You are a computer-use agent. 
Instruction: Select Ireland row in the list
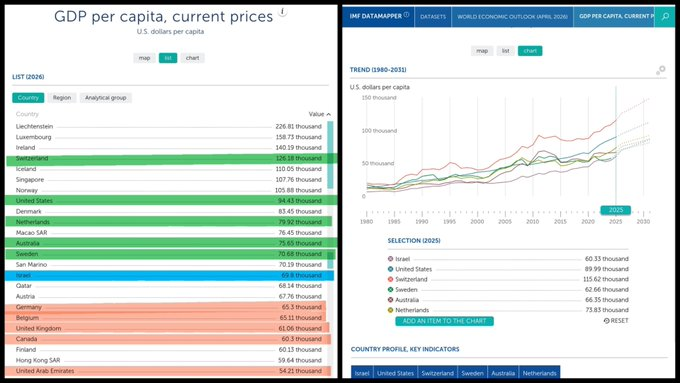coord(169,148)
